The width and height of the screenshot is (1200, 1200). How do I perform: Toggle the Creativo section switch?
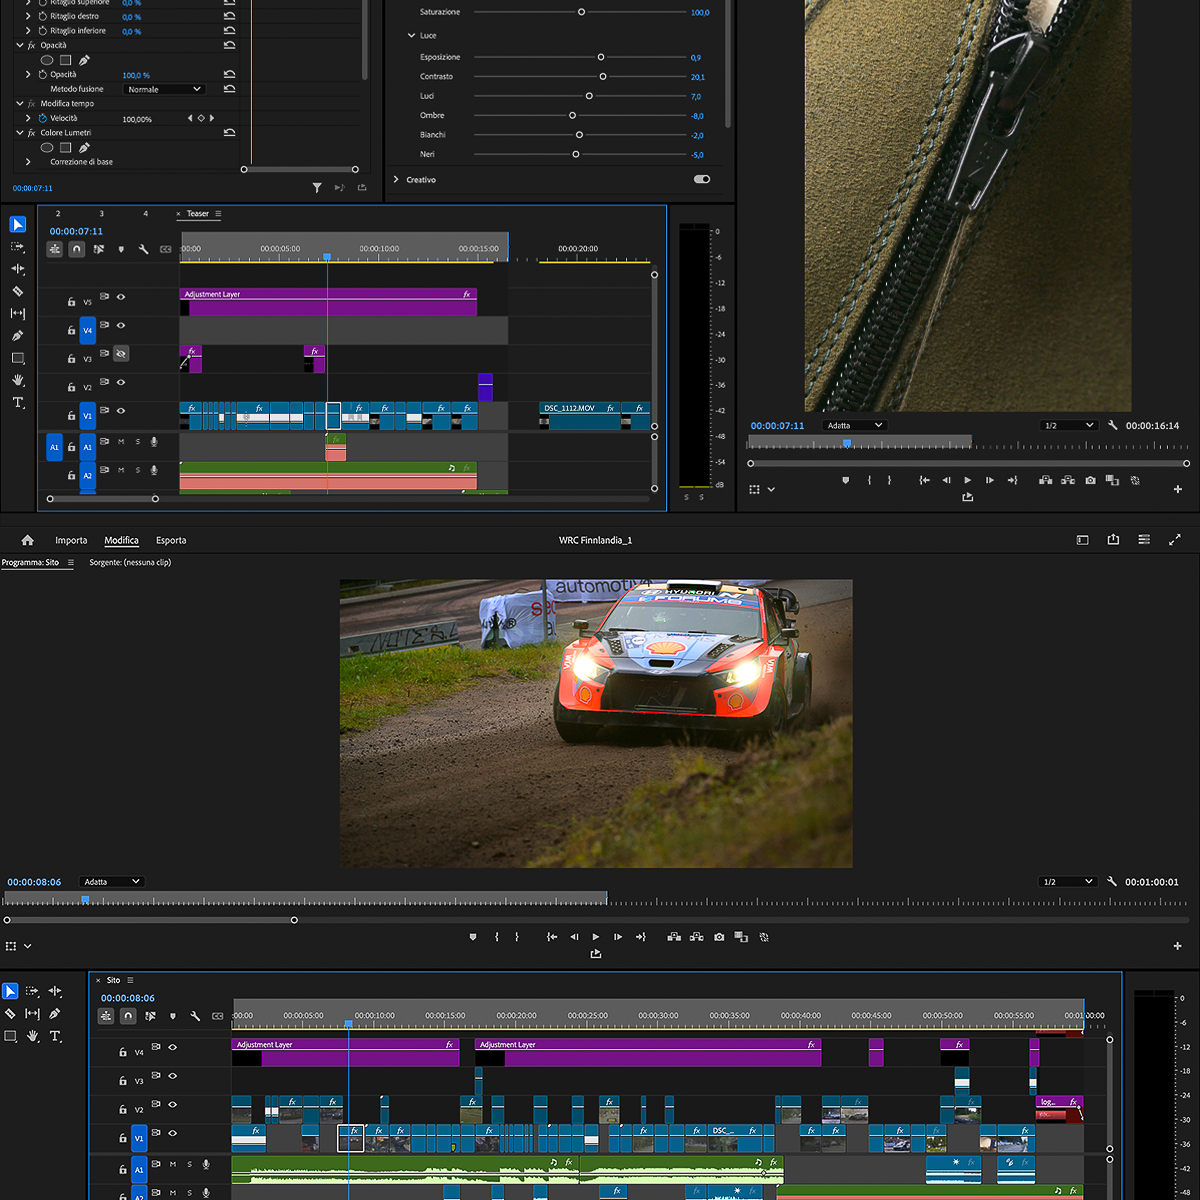click(701, 180)
